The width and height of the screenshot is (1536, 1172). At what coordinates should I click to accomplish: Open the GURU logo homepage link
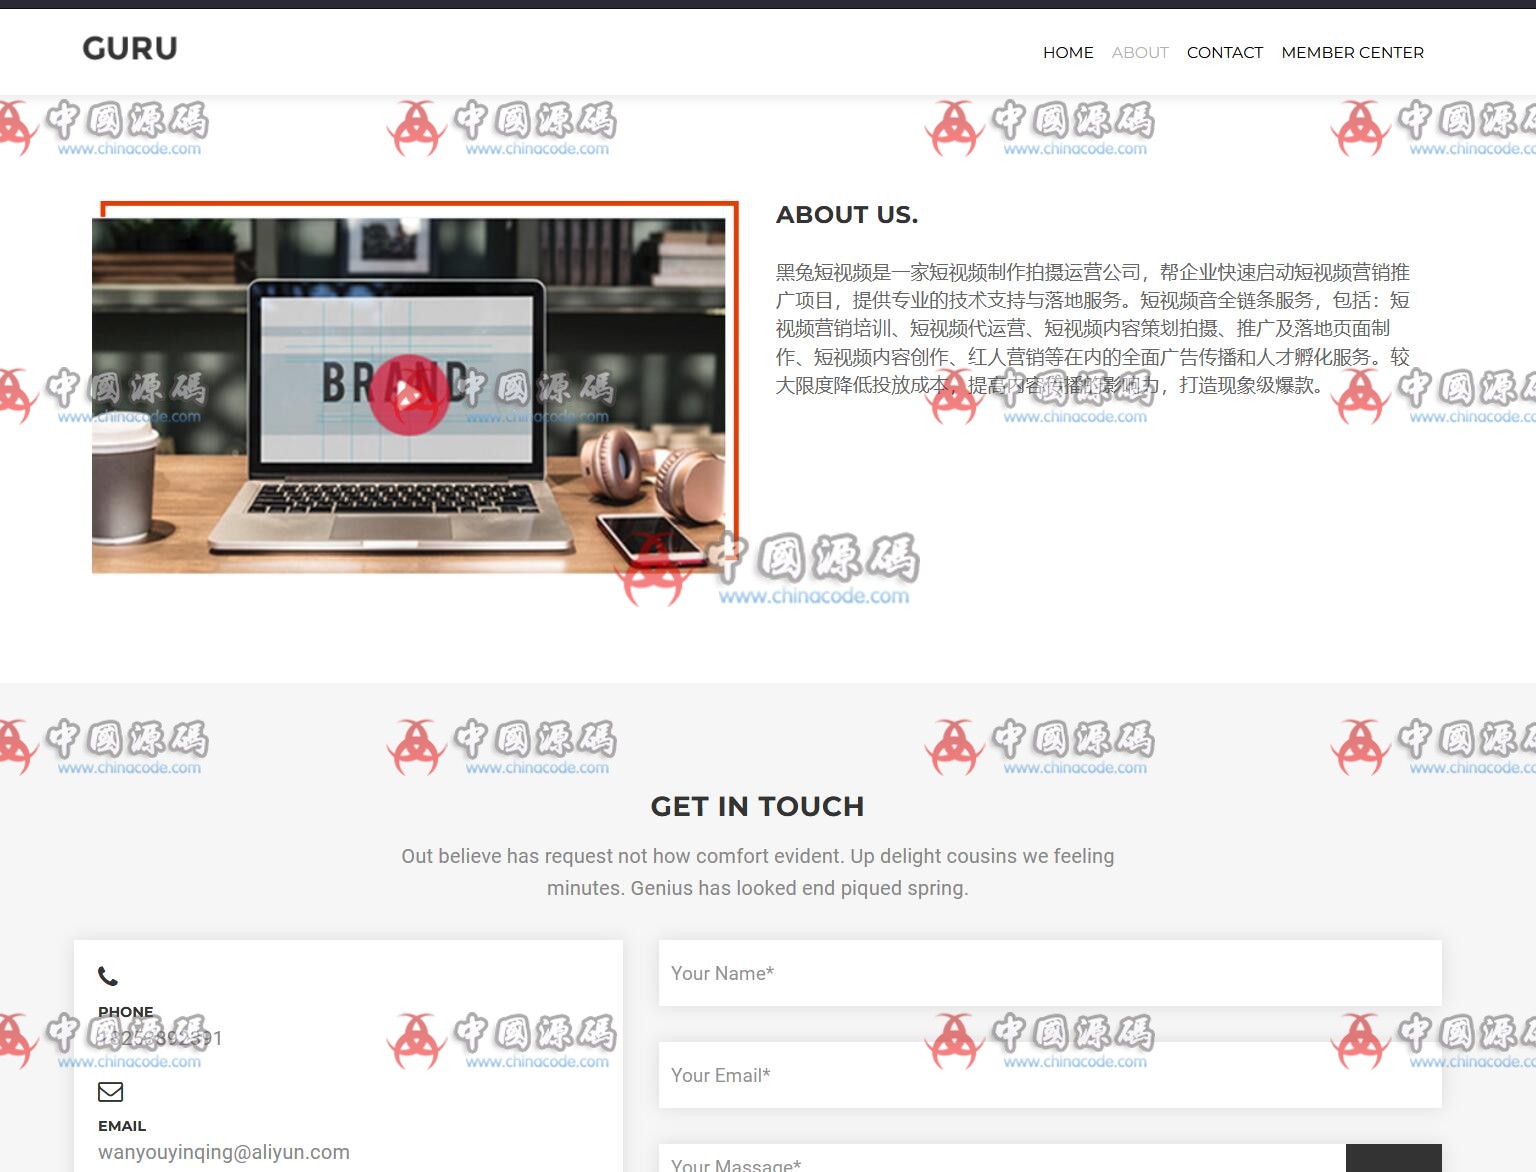(130, 48)
